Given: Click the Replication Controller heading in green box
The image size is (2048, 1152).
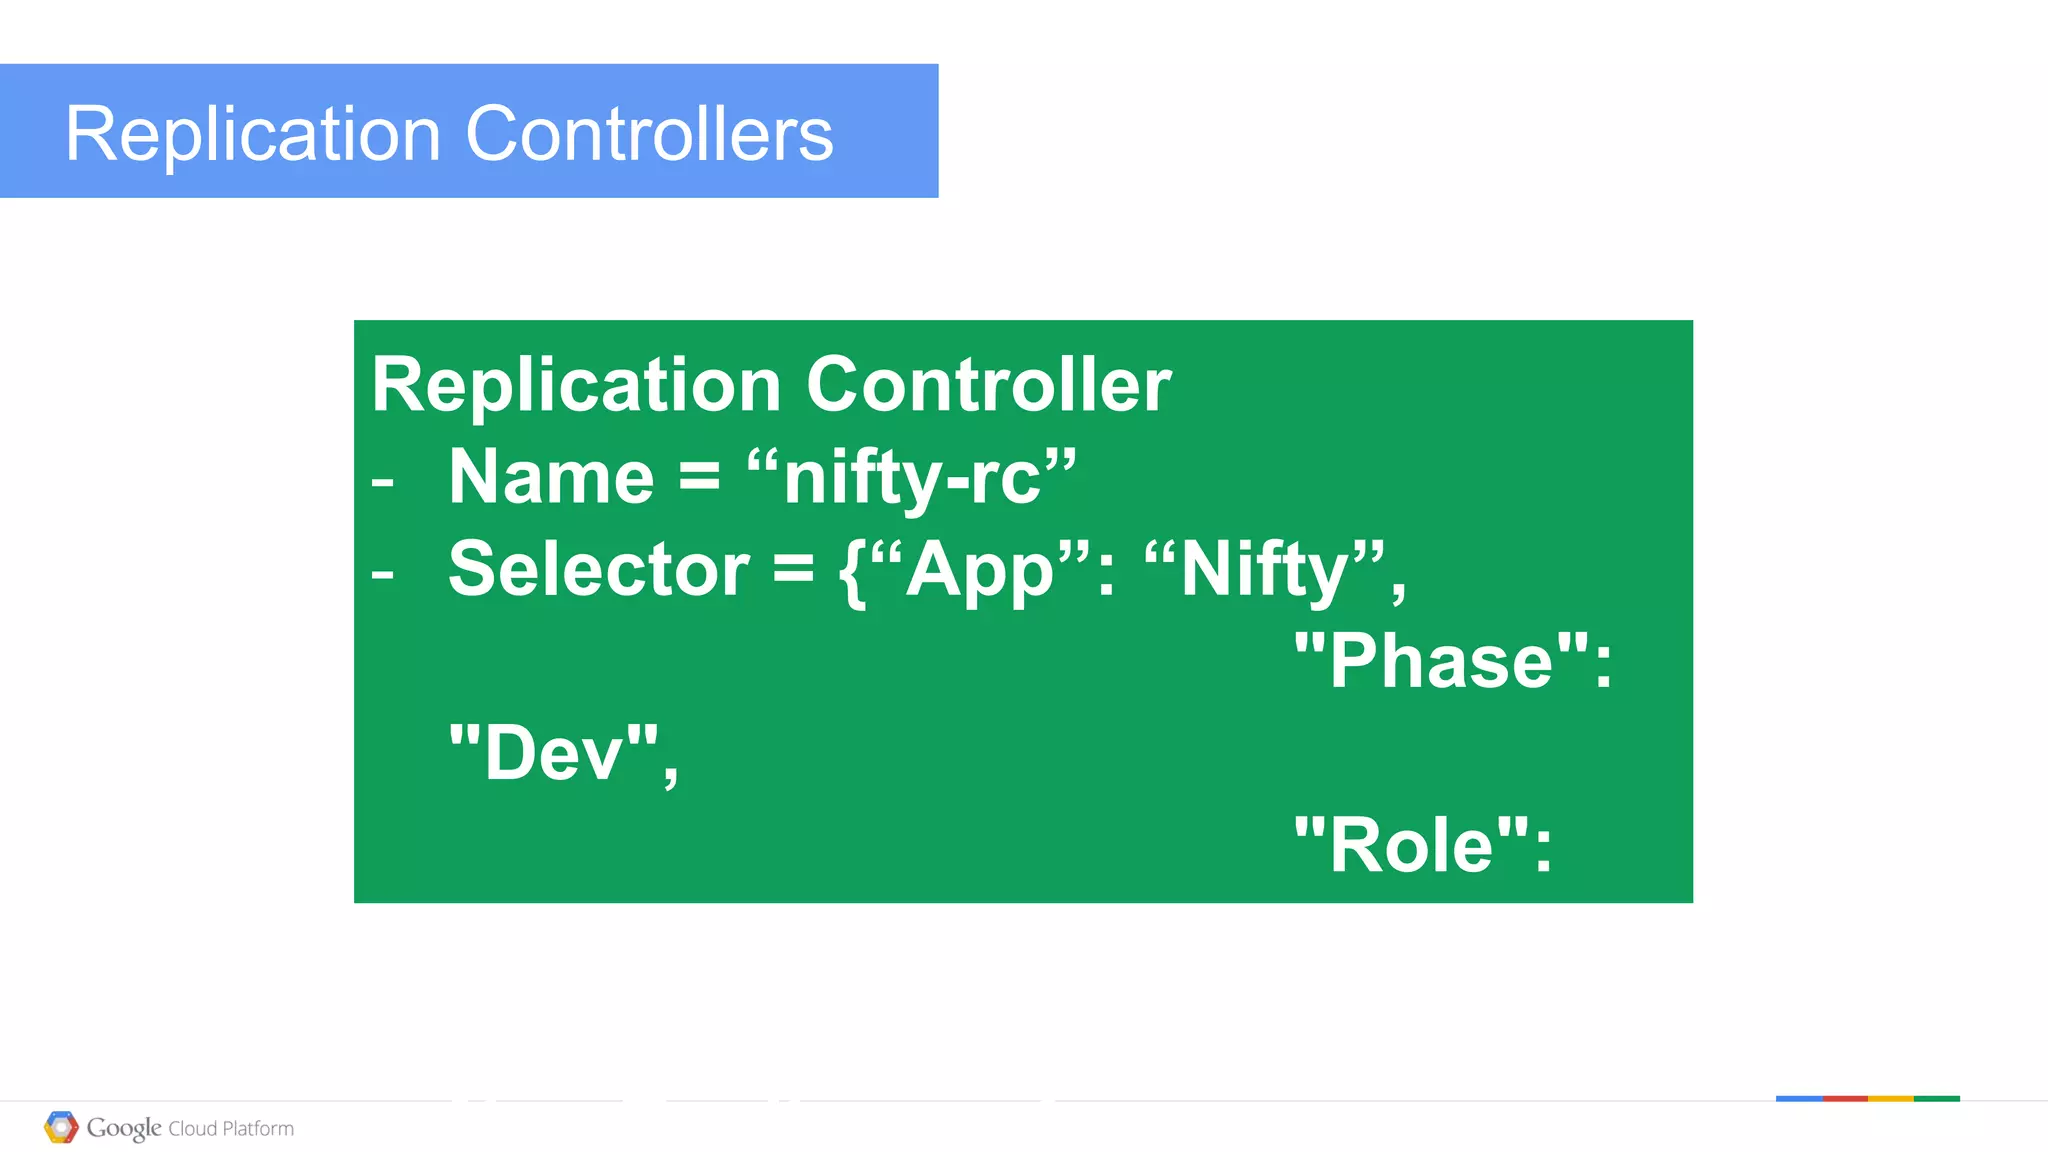Looking at the screenshot, I should (x=771, y=385).
